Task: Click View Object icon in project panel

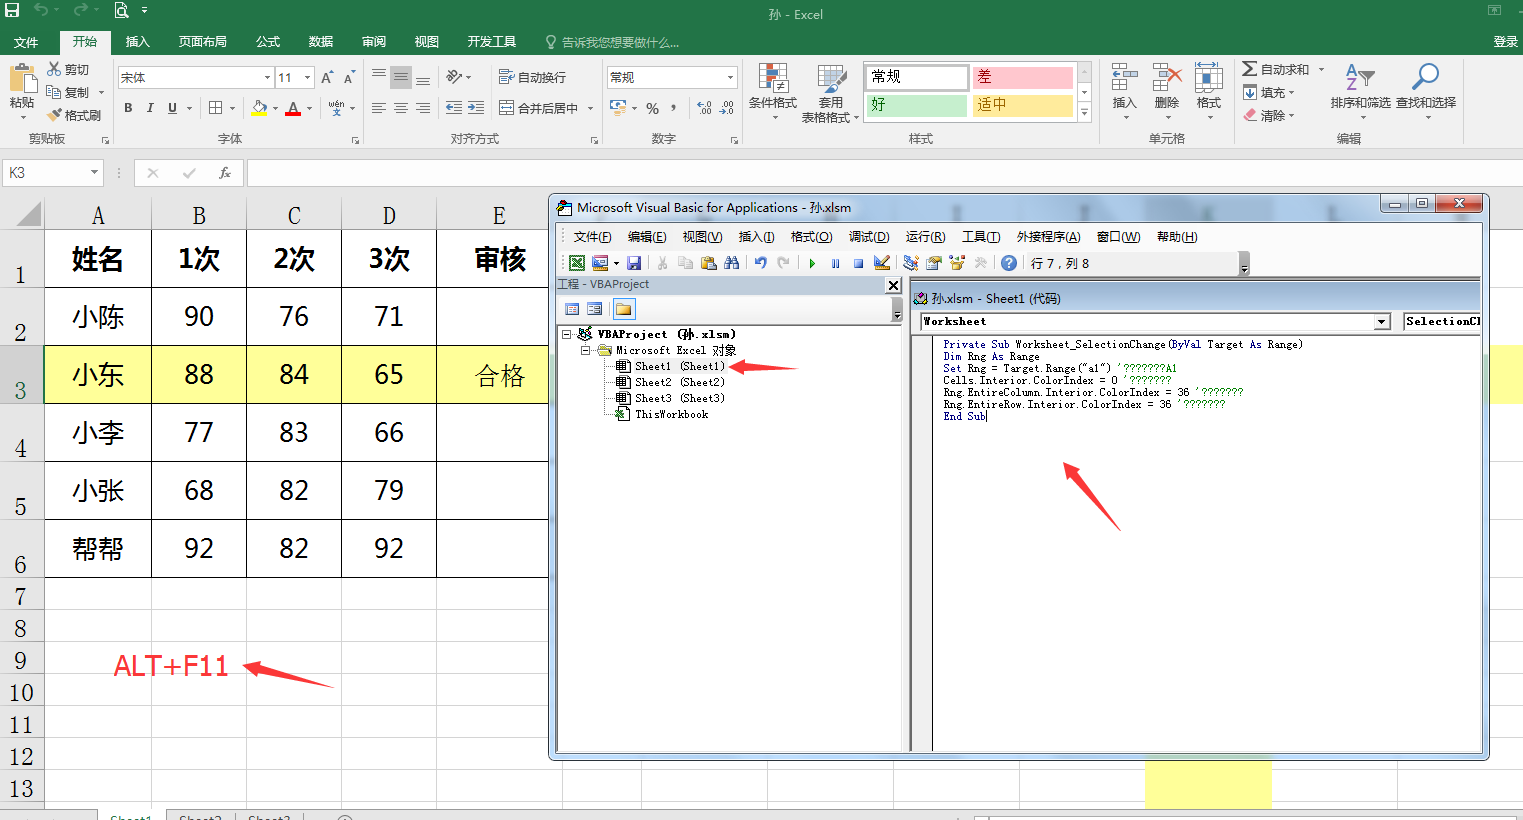Action: click(595, 309)
